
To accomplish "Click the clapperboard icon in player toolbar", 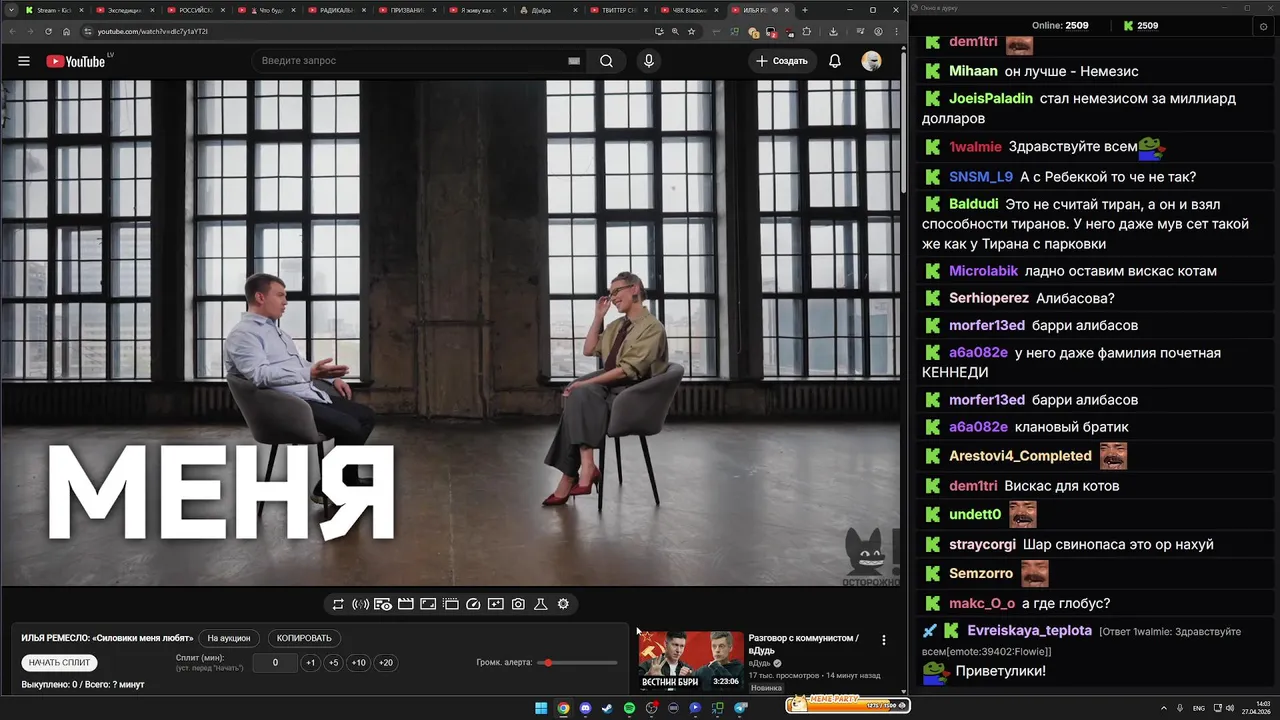I will point(406,604).
